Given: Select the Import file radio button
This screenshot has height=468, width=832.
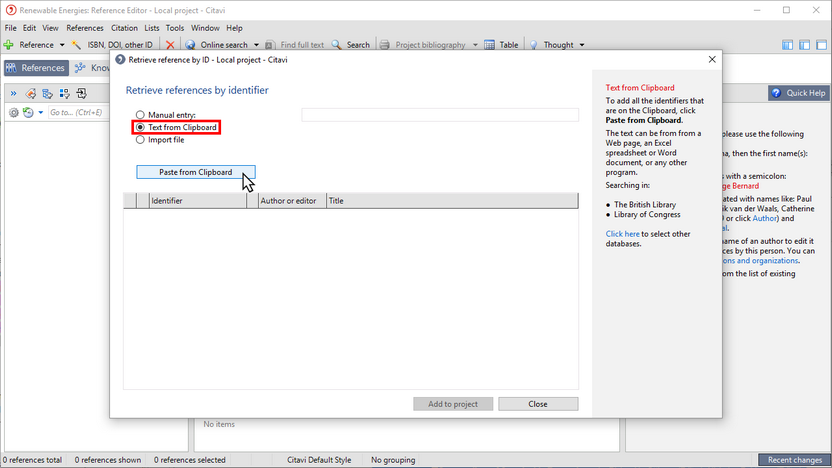Looking at the screenshot, I should [140, 140].
